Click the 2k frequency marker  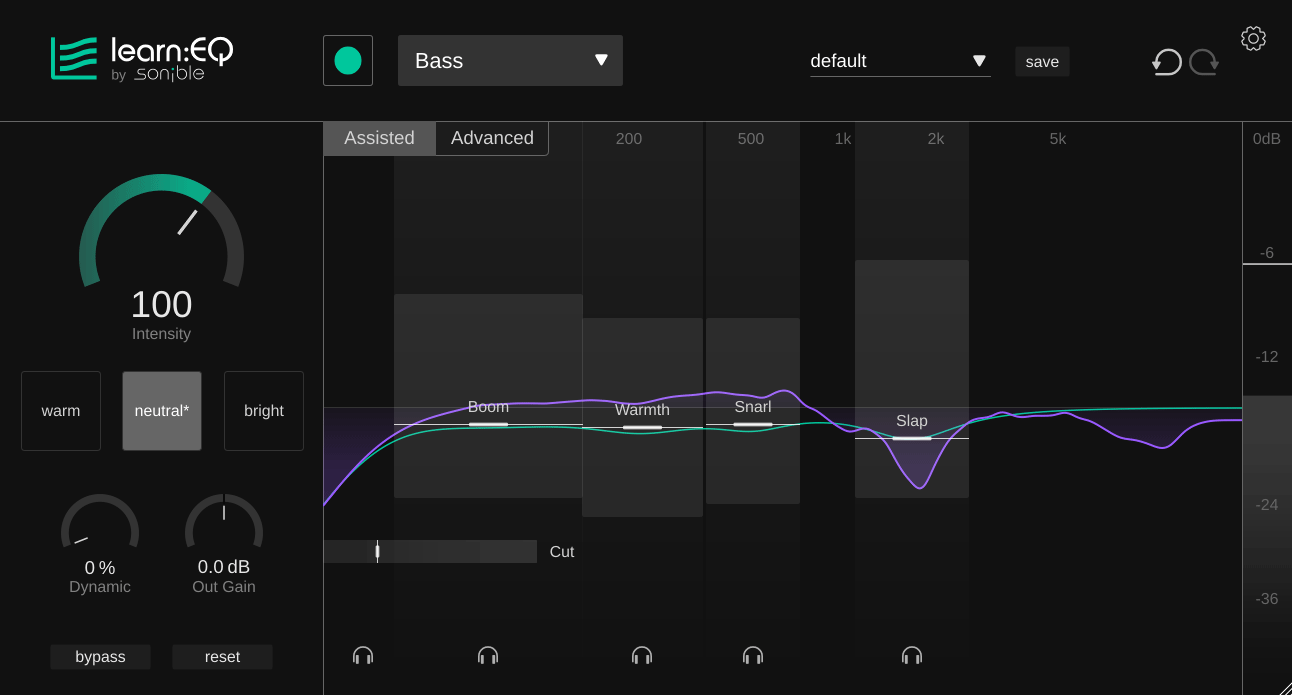click(936, 139)
